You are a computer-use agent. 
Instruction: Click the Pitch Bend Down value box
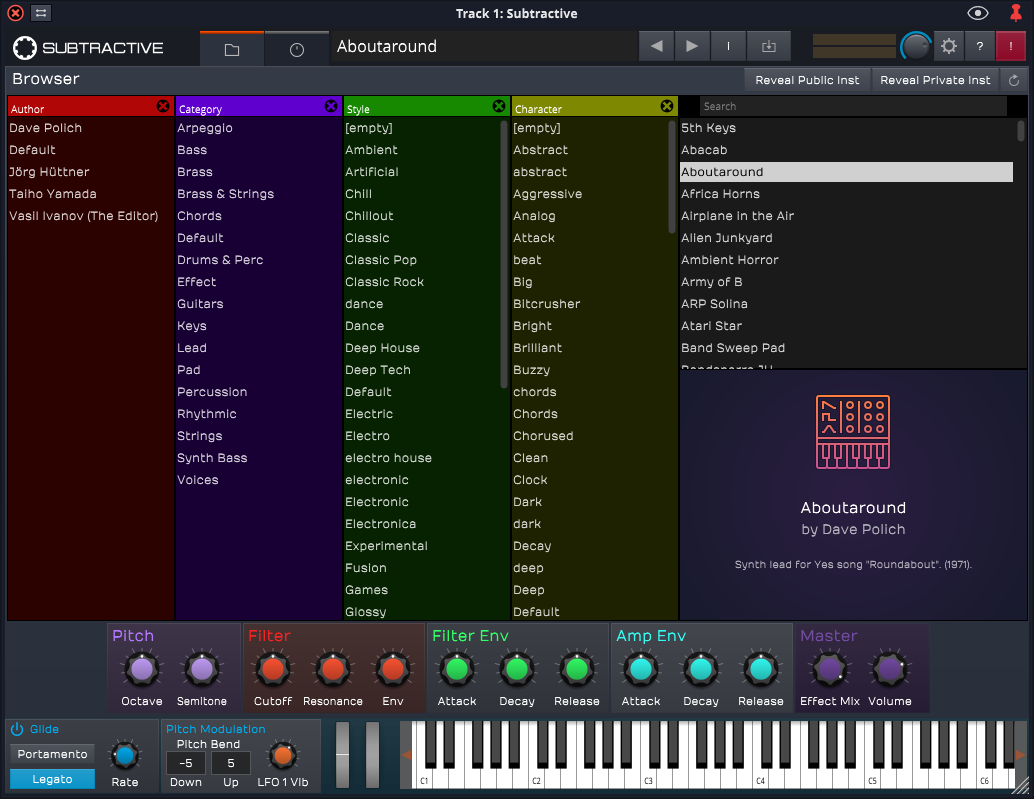tap(186, 763)
